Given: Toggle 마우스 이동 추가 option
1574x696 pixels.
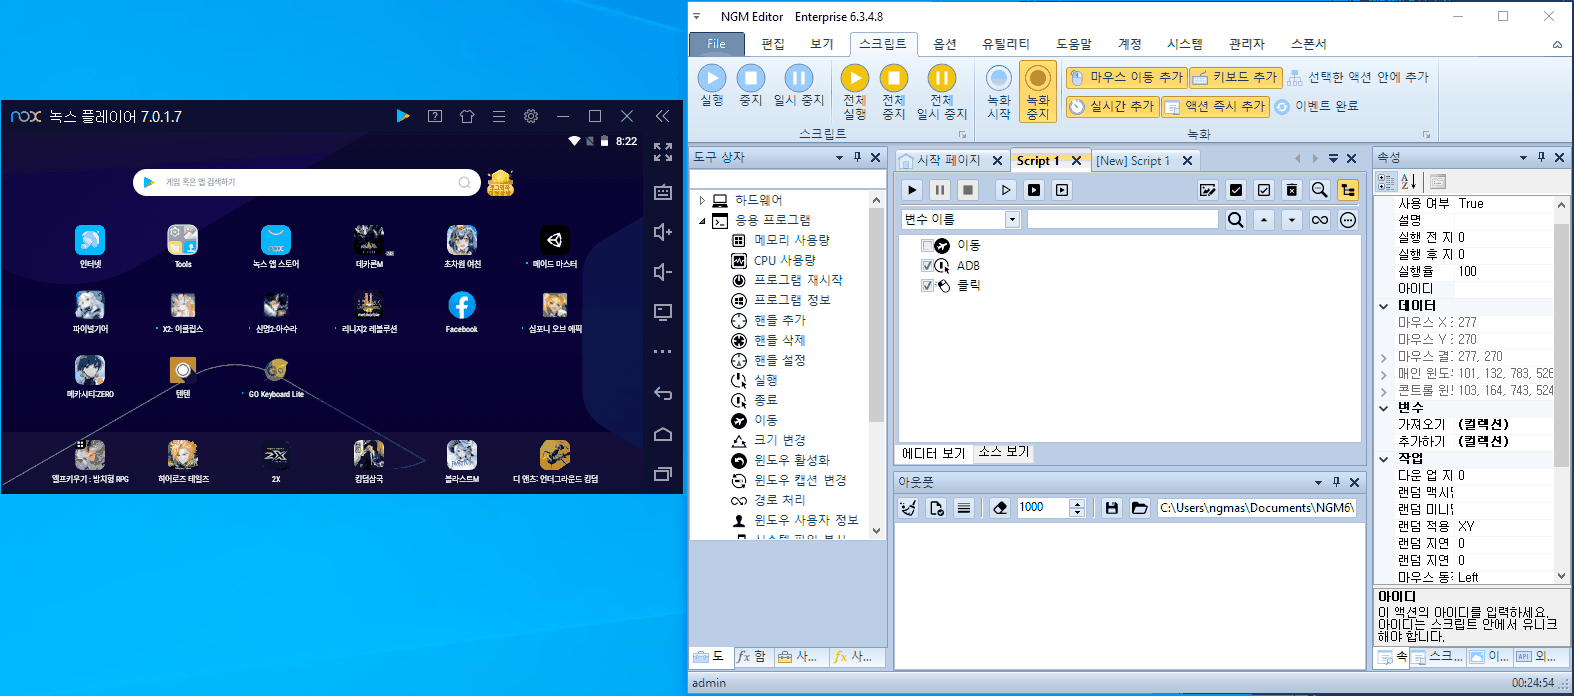Looking at the screenshot, I should [1126, 77].
